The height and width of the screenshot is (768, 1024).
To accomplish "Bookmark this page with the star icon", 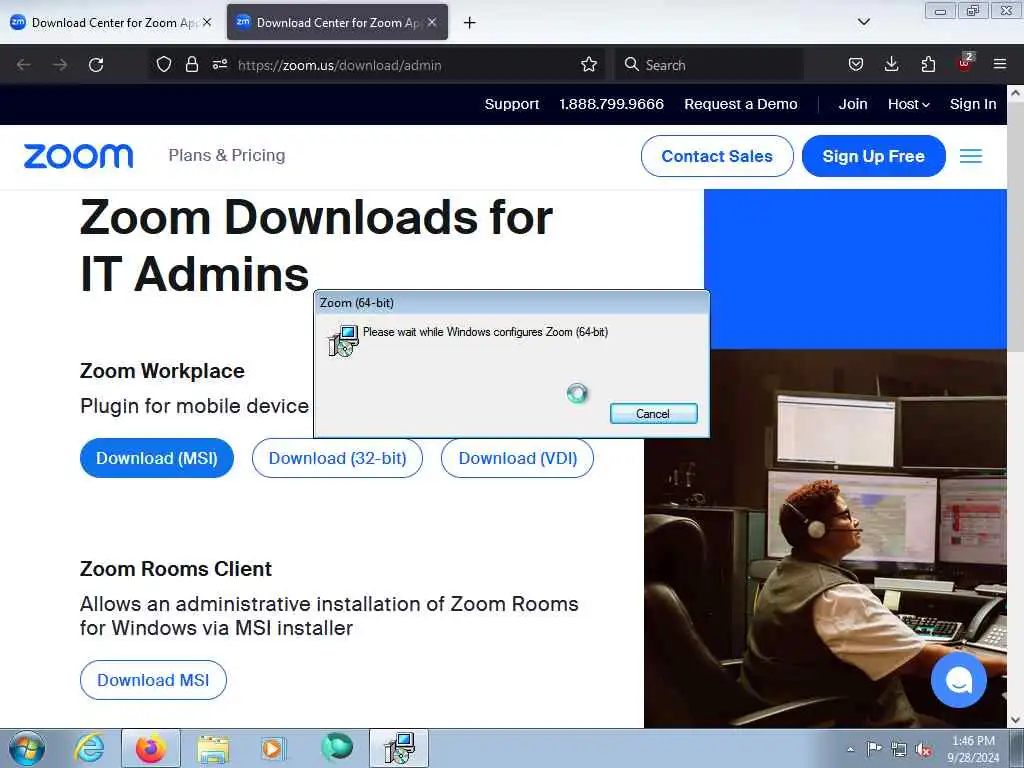I will point(589,64).
